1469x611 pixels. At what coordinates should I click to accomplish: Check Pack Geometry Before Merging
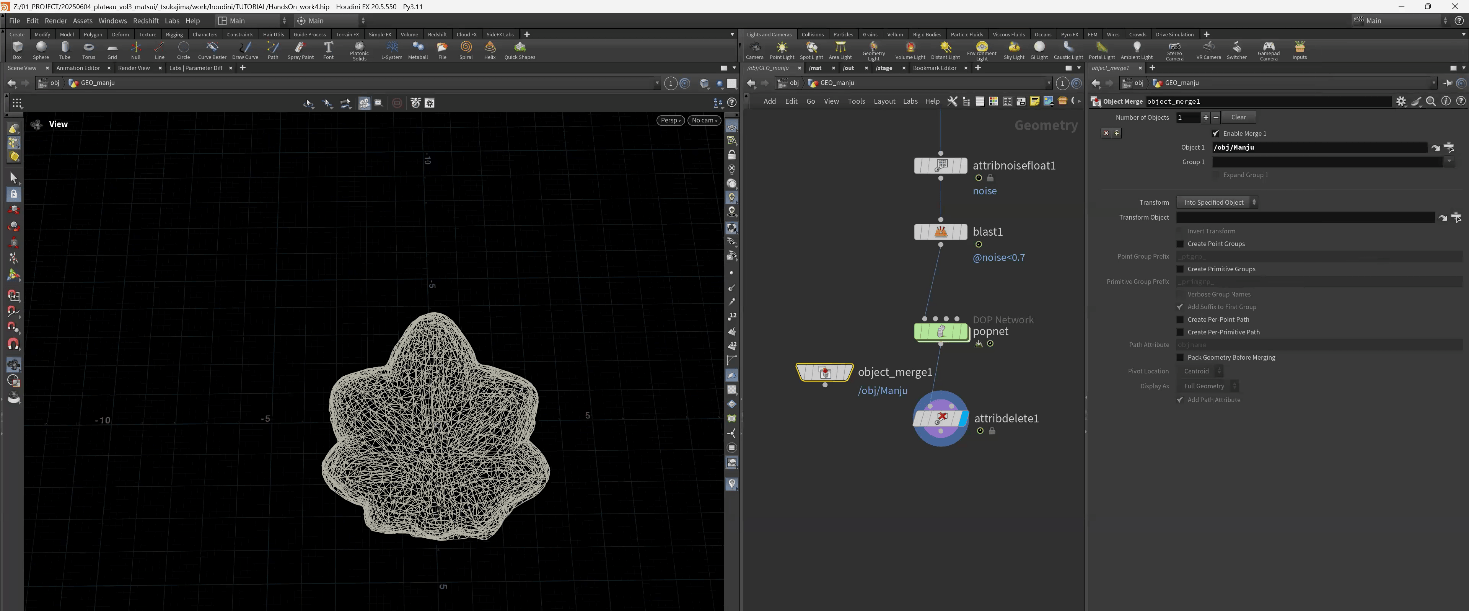[1180, 357]
